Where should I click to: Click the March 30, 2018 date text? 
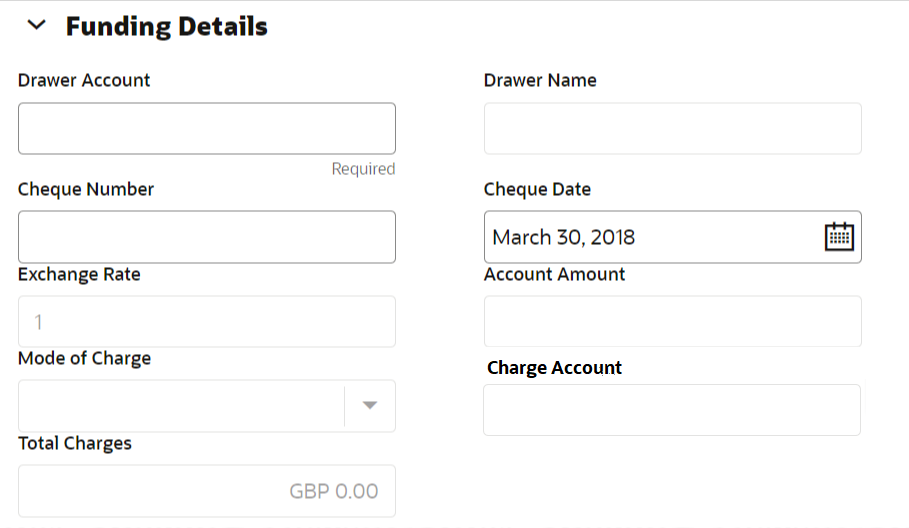564,237
